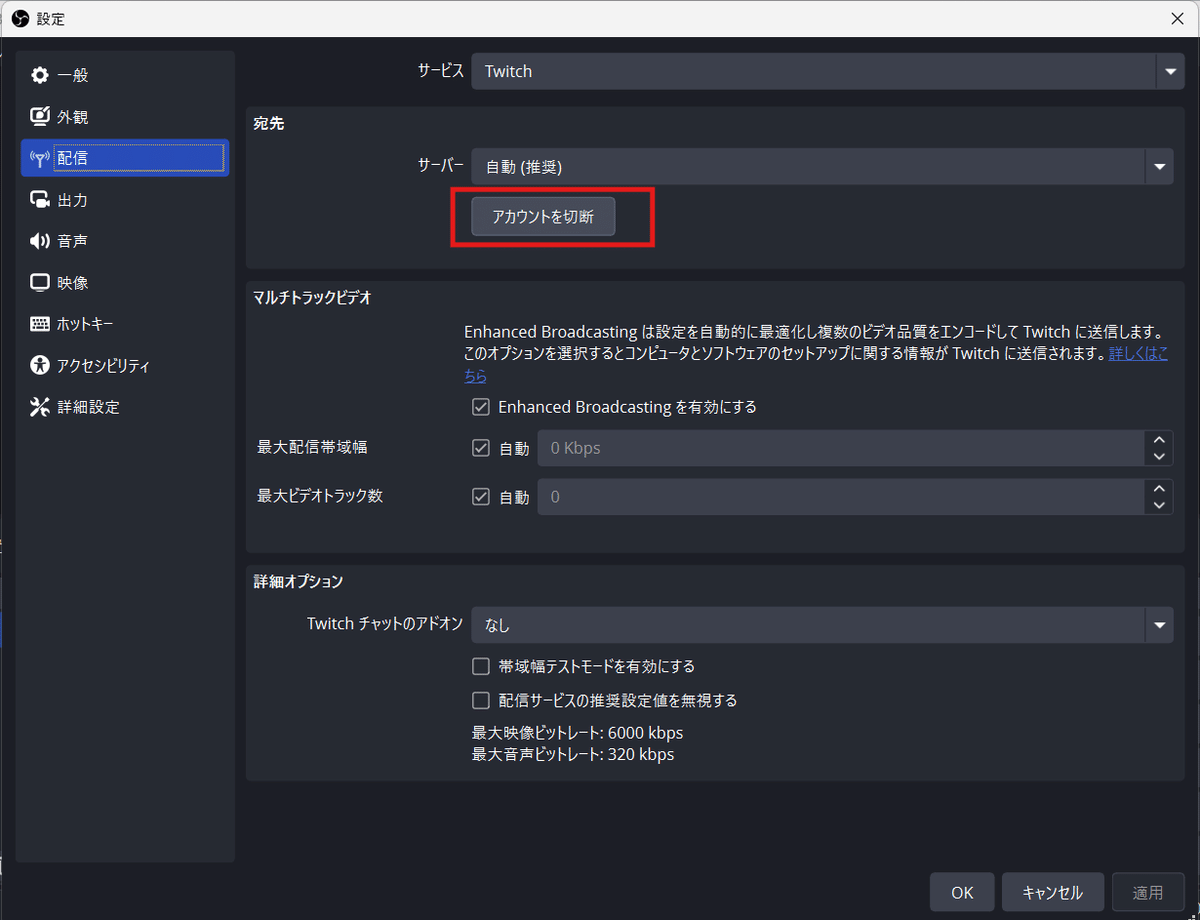Click the 適用 button
The image size is (1200, 920).
pos(1148,892)
